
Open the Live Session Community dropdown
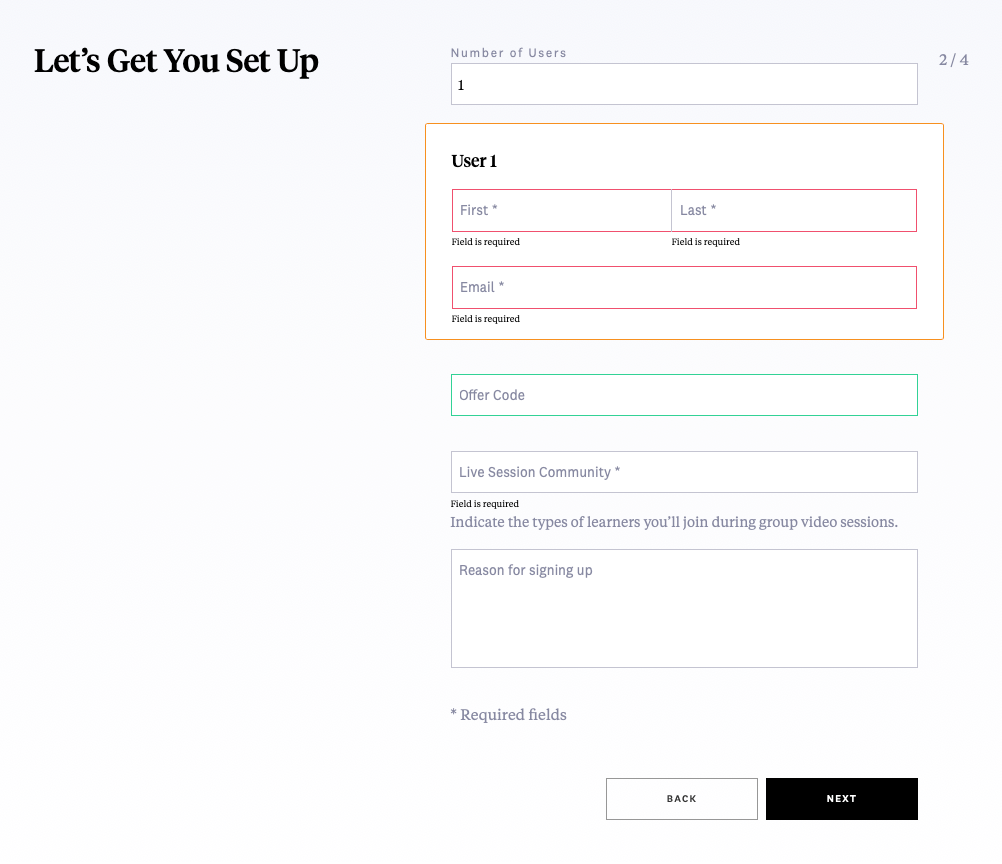pos(684,472)
